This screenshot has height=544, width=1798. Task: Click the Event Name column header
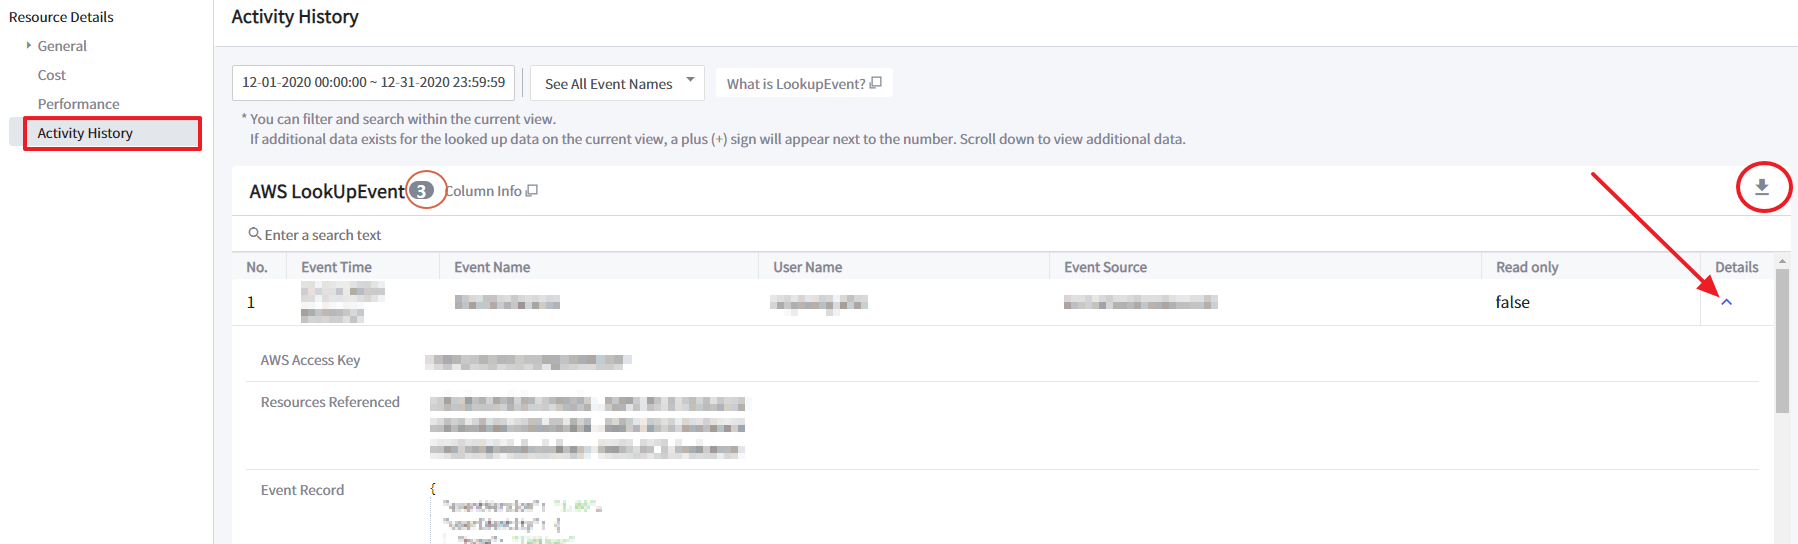pos(492,267)
